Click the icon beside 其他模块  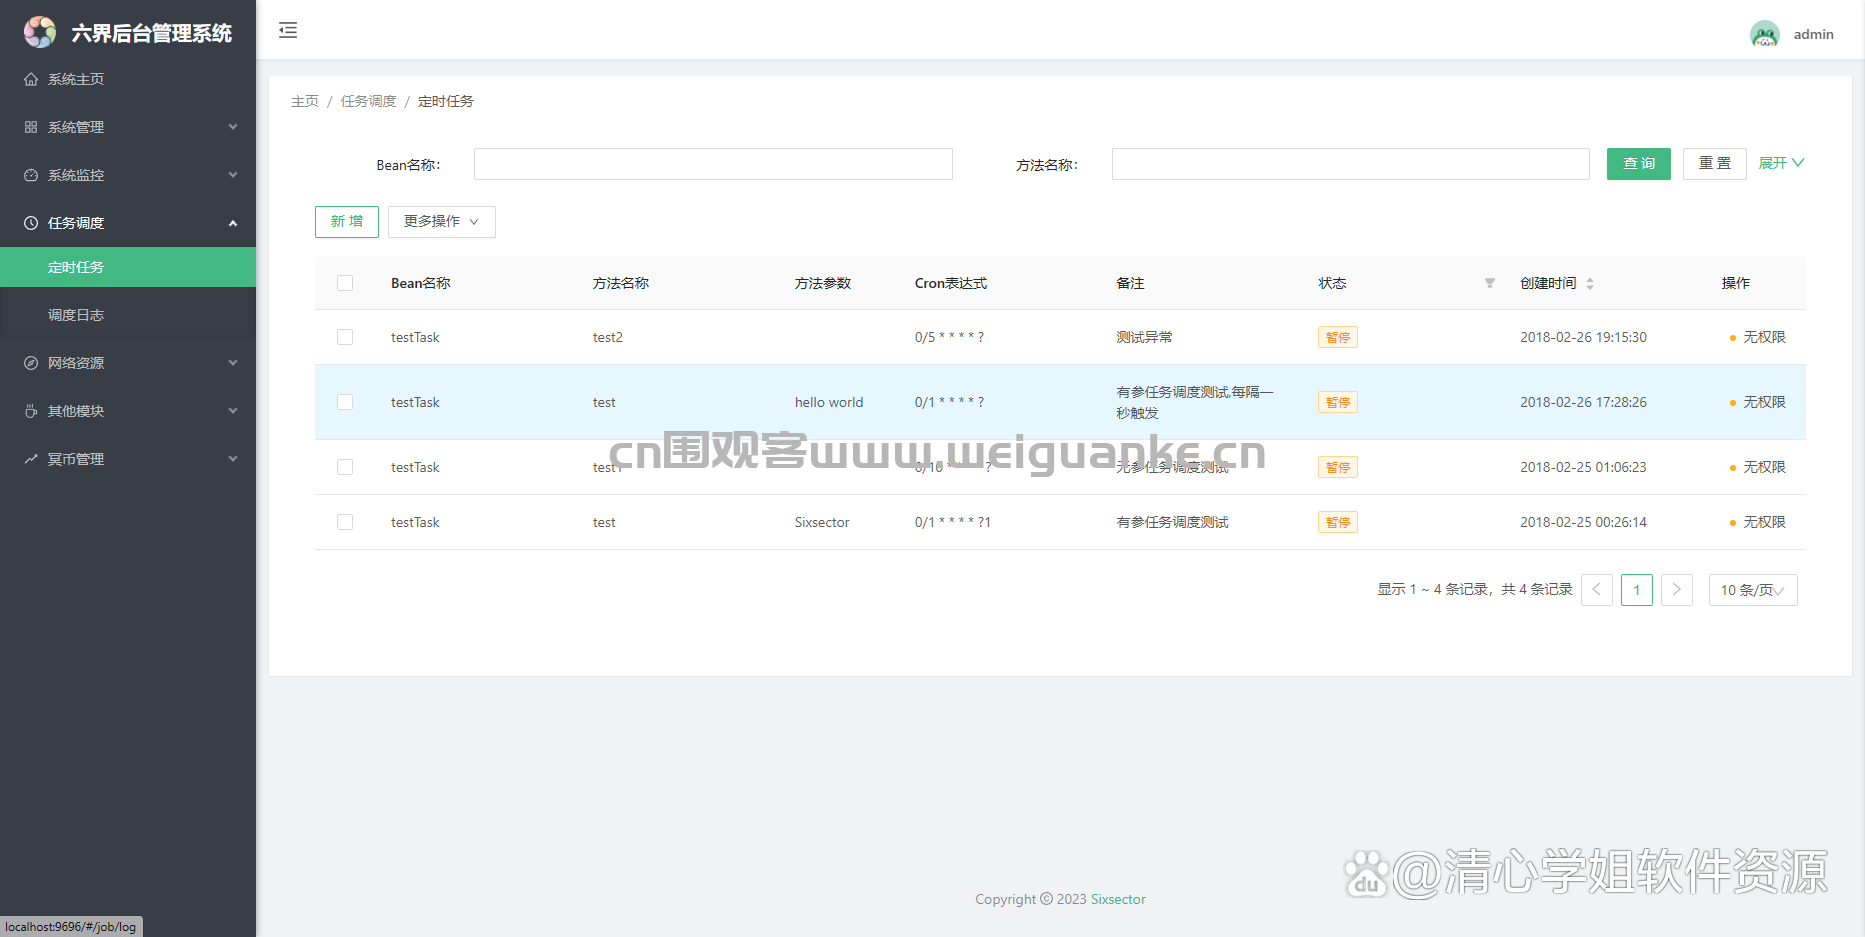coord(31,411)
